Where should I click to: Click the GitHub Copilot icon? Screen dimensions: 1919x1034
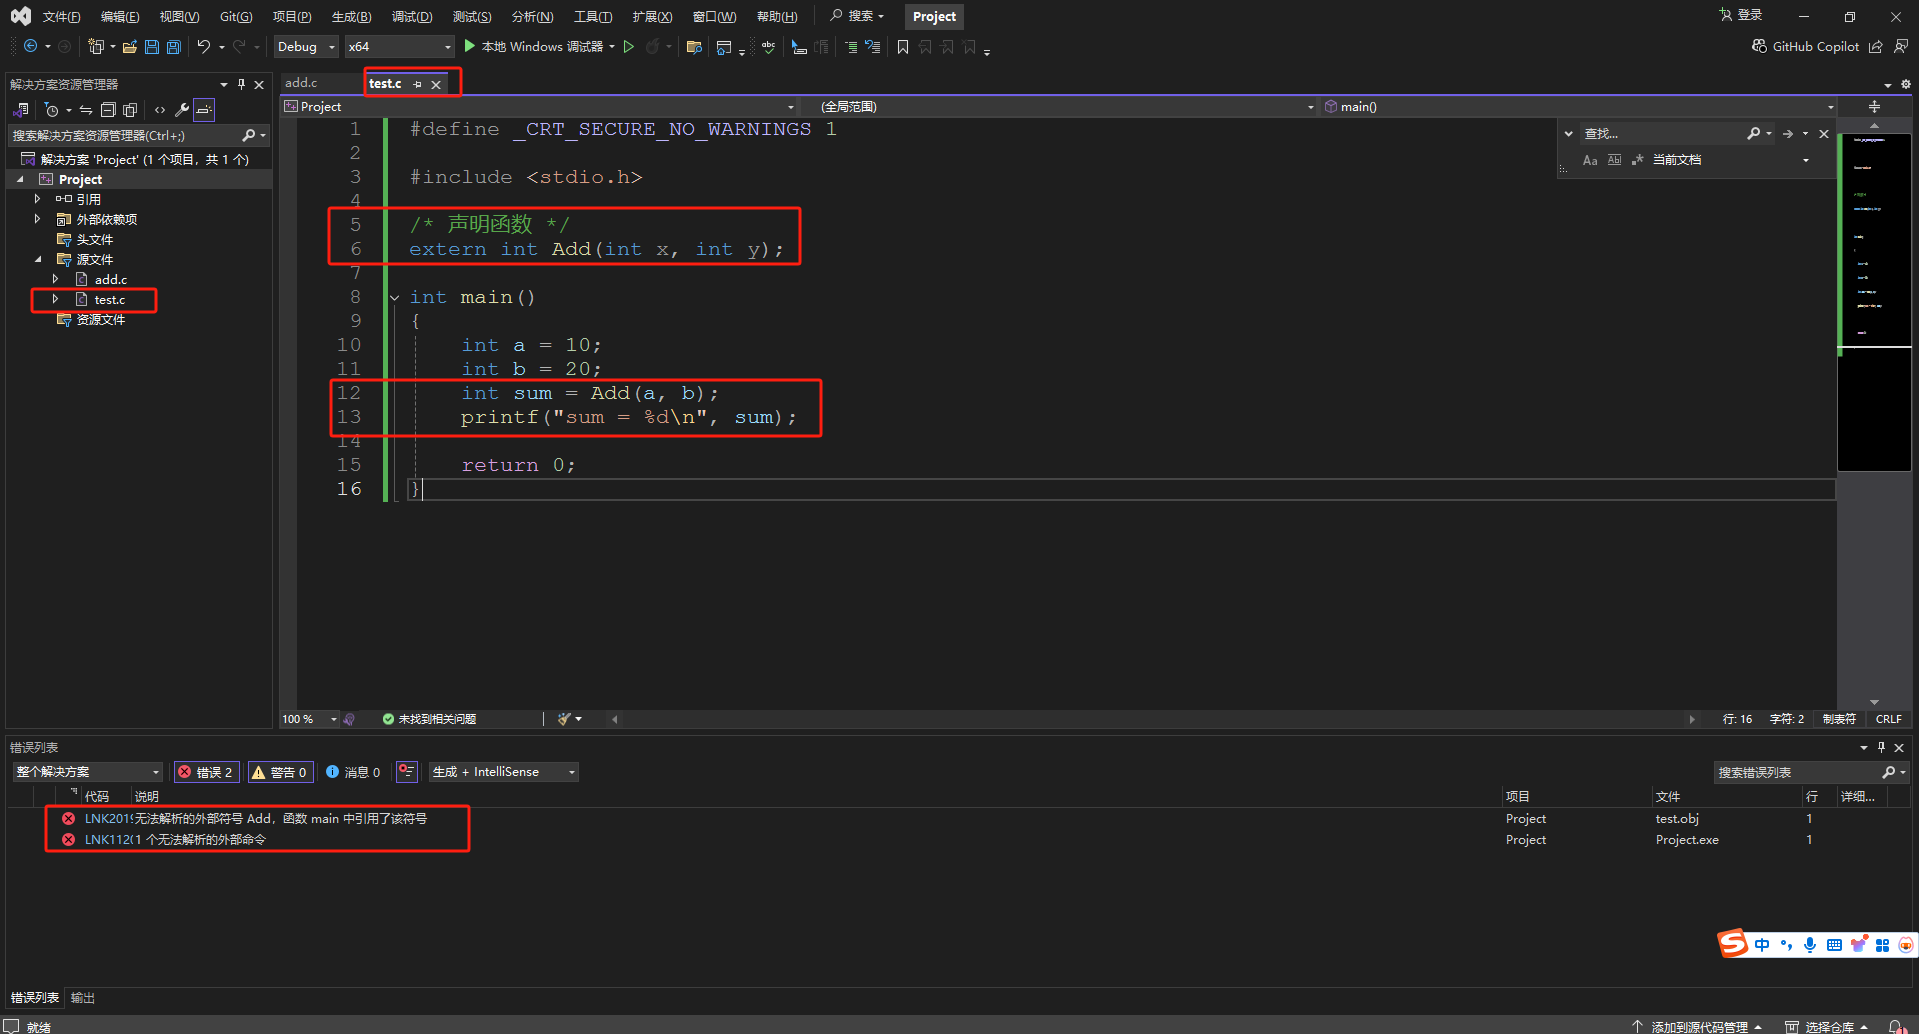coord(1759,46)
